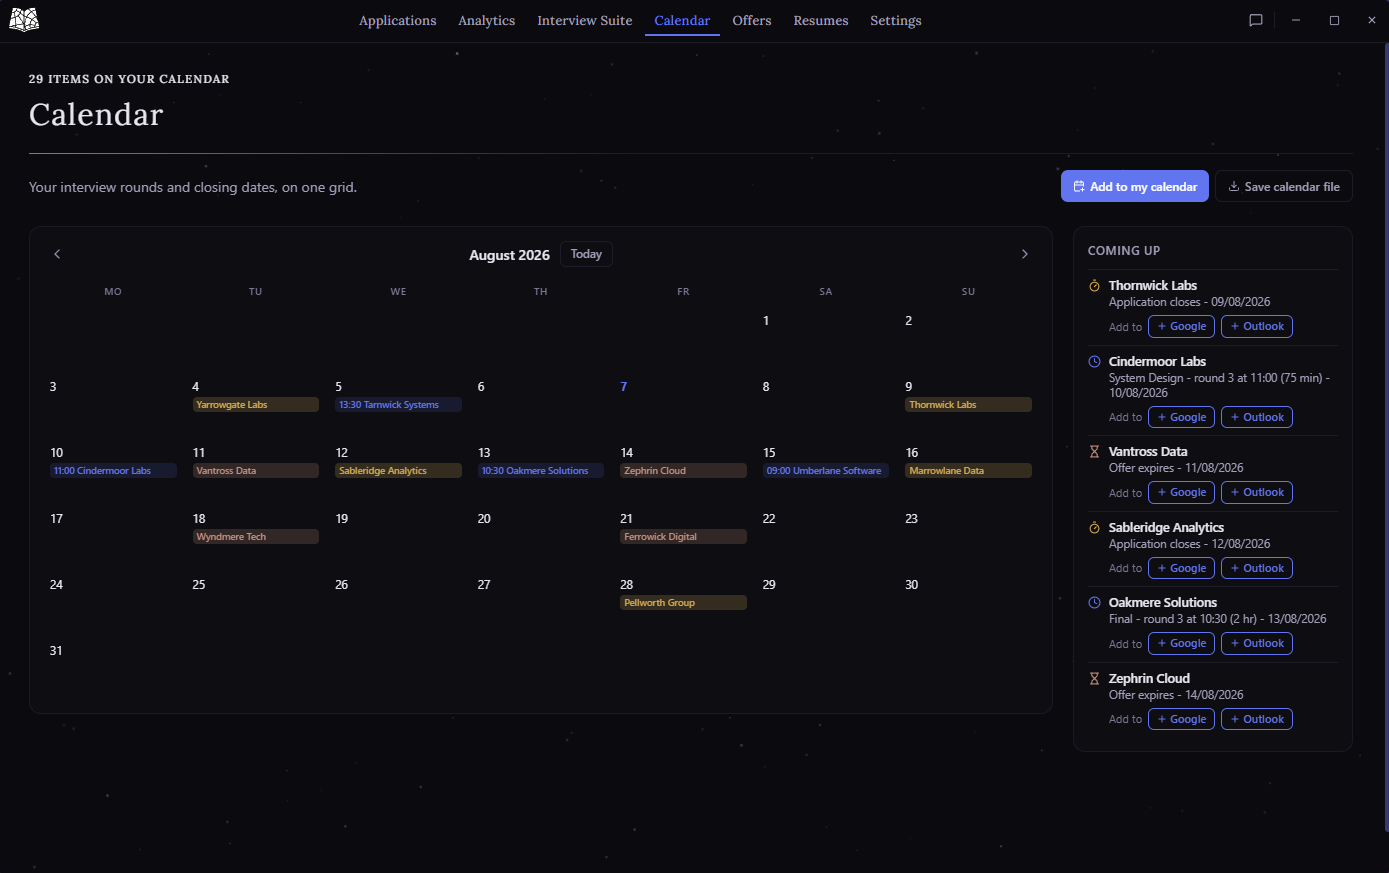The height and width of the screenshot is (873, 1389).
Task: Select the Pellworth Group entry on August 28
Action: click(x=683, y=603)
